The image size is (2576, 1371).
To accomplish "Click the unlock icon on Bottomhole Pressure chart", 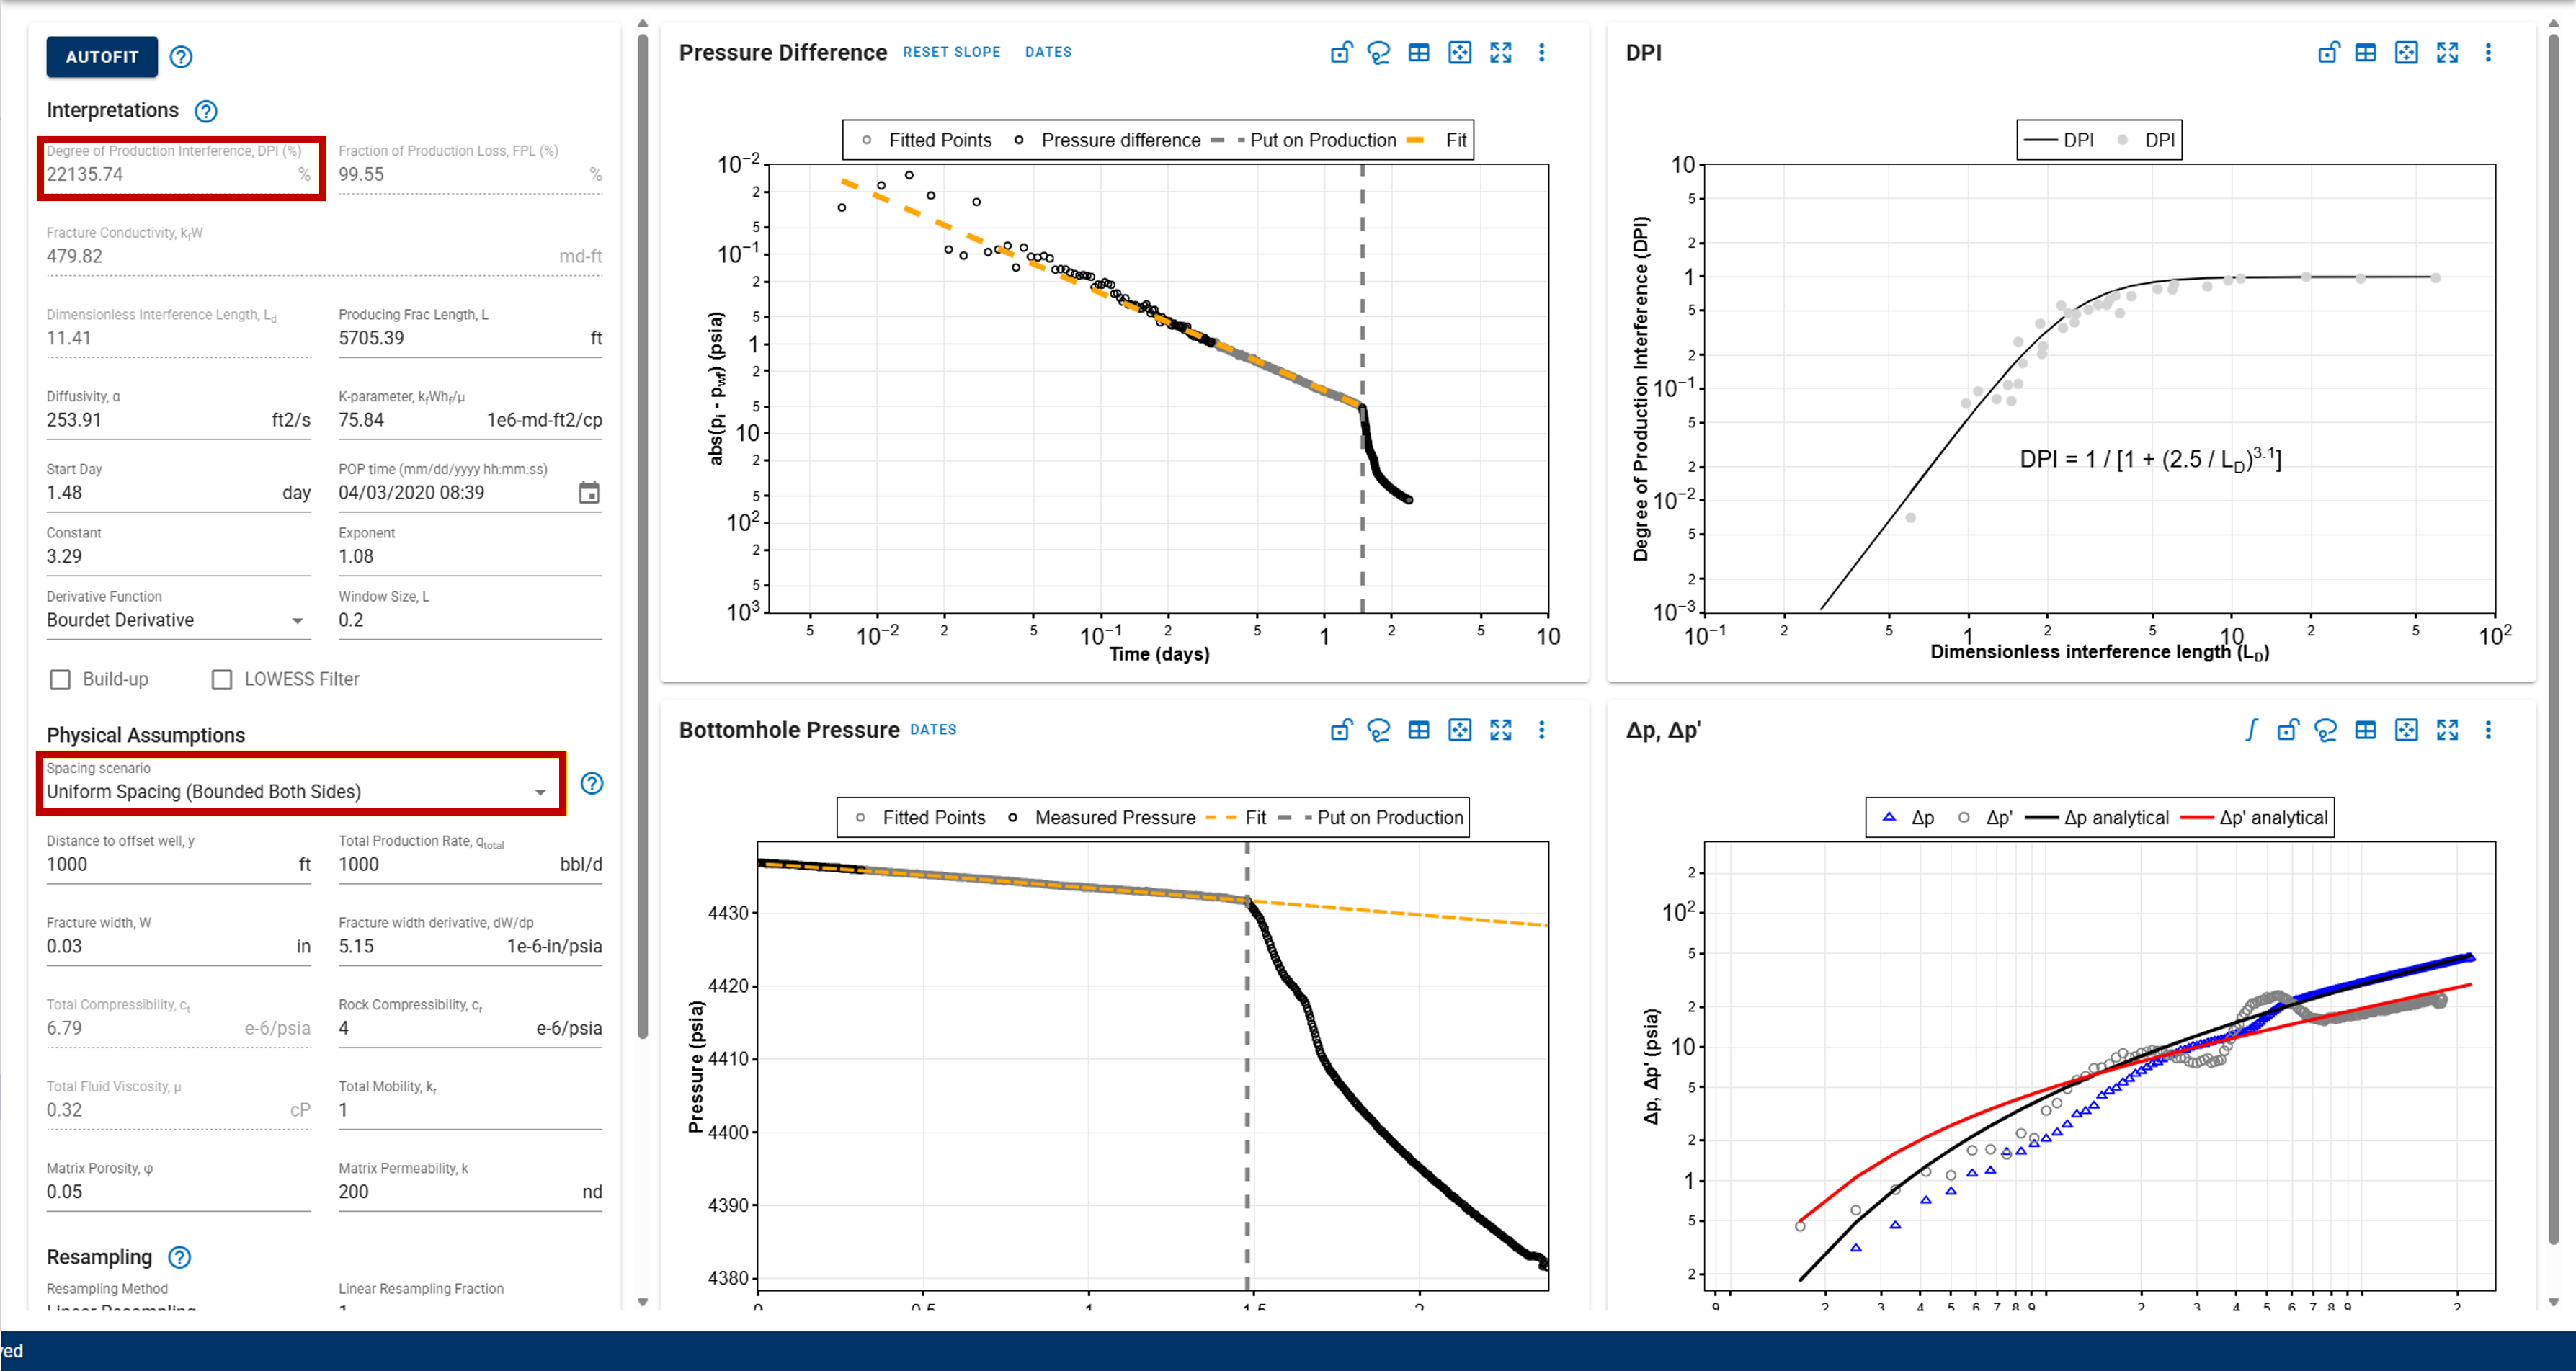I will [1341, 730].
